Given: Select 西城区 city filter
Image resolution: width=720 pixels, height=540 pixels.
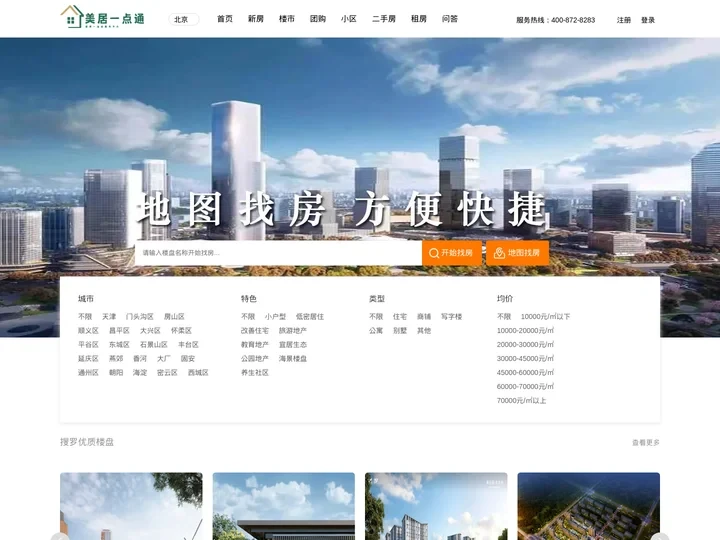Looking at the screenshot, I should coord(198,372).
